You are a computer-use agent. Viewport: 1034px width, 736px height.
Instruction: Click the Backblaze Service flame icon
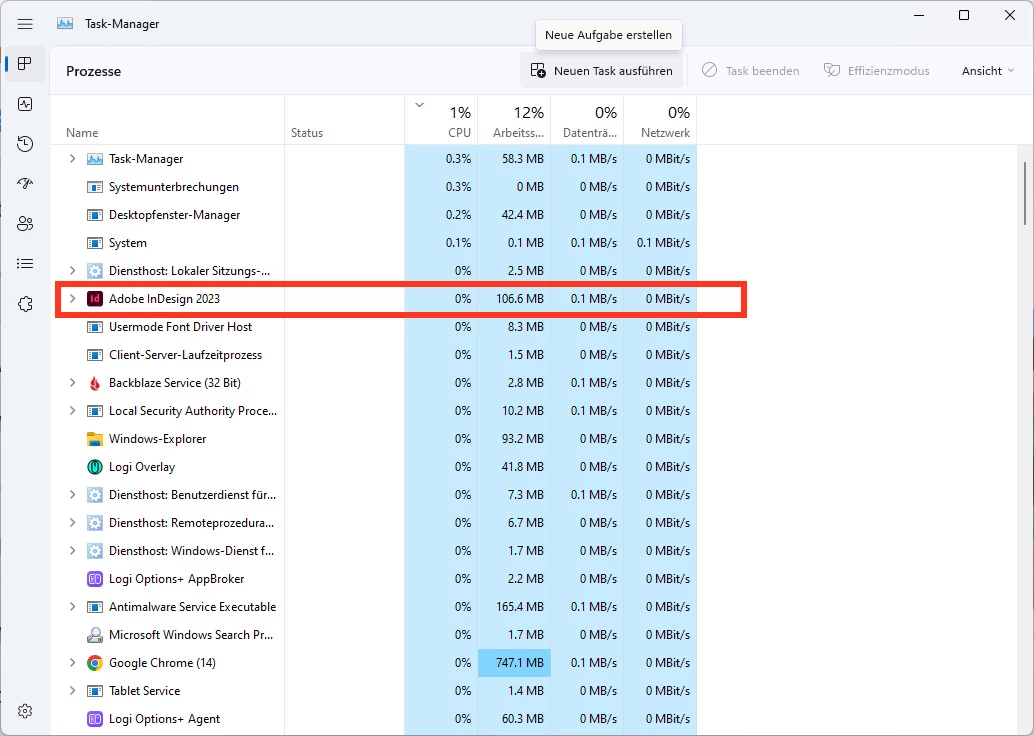[95, 383]
